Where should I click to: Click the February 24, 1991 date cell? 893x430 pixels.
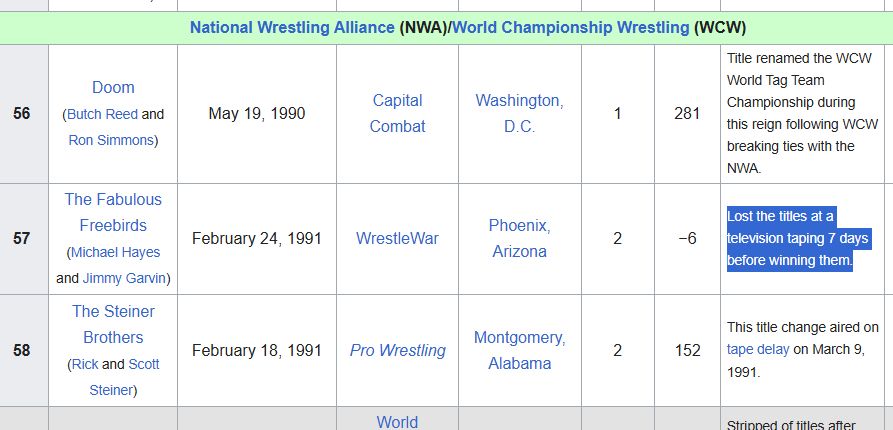(x=257, y=239)
